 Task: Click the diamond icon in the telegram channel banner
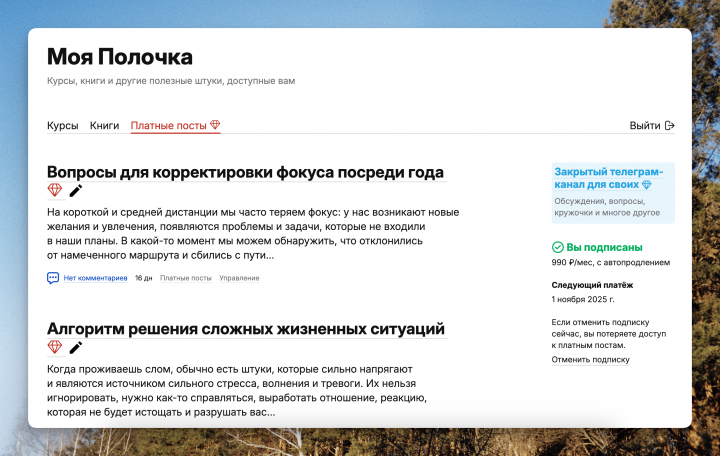click(646, 185)
